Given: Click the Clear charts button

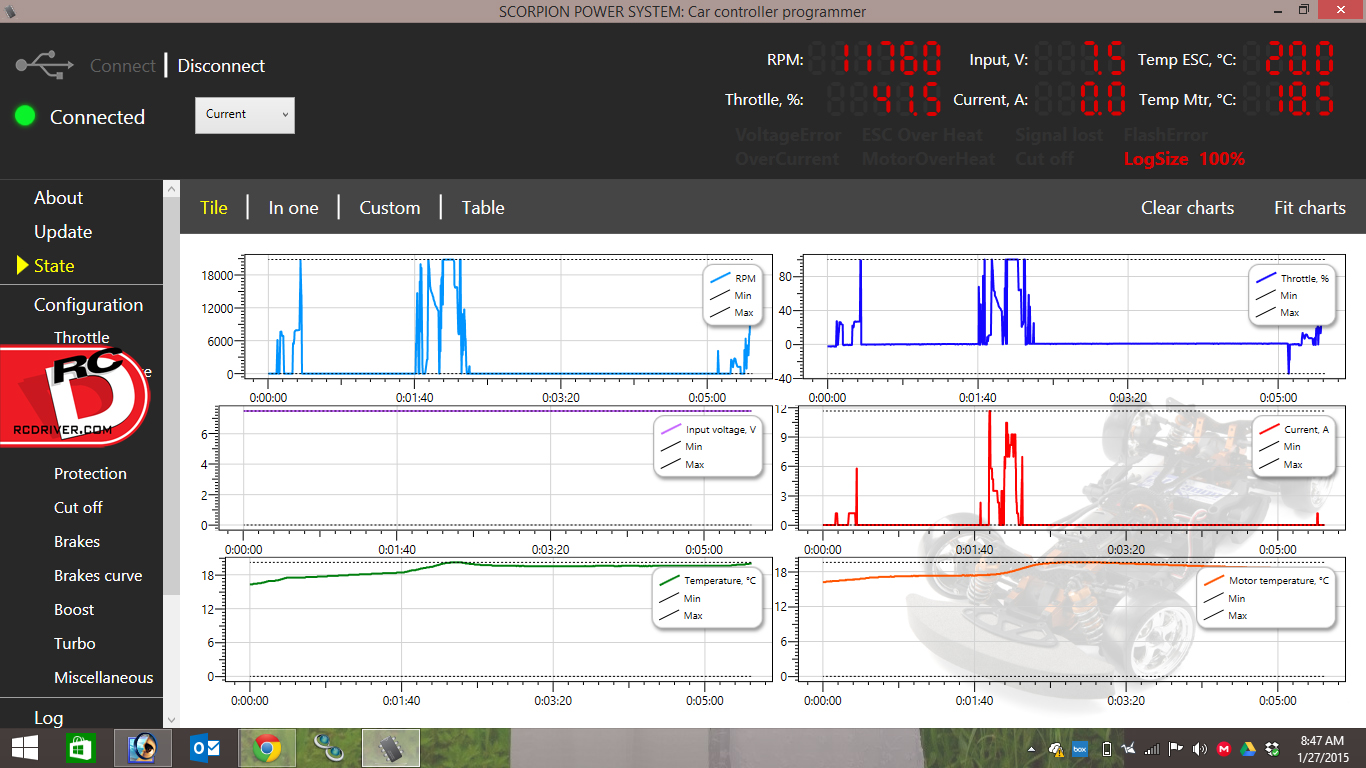Looking at the screenshot, I should 1187,208.
